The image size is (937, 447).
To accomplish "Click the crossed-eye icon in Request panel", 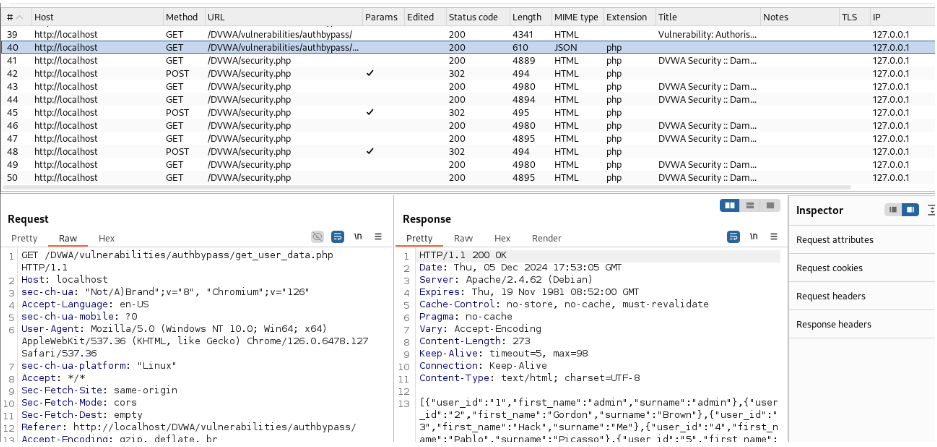I will pos(317,238).
